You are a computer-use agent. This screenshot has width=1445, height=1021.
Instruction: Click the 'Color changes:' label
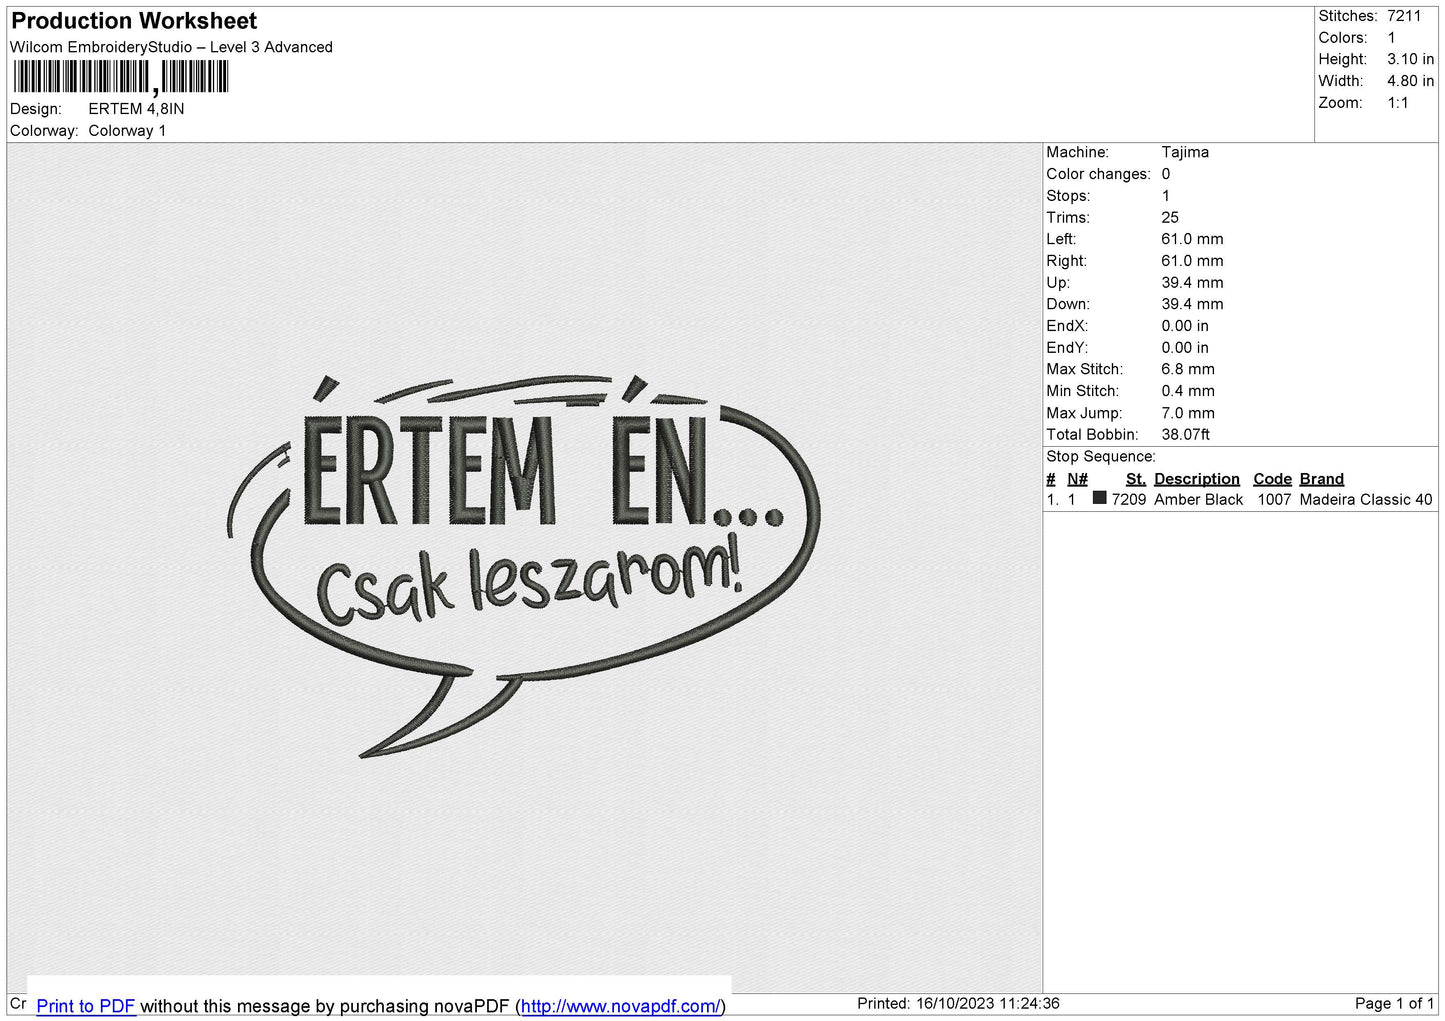click(x=1098, y=174)
